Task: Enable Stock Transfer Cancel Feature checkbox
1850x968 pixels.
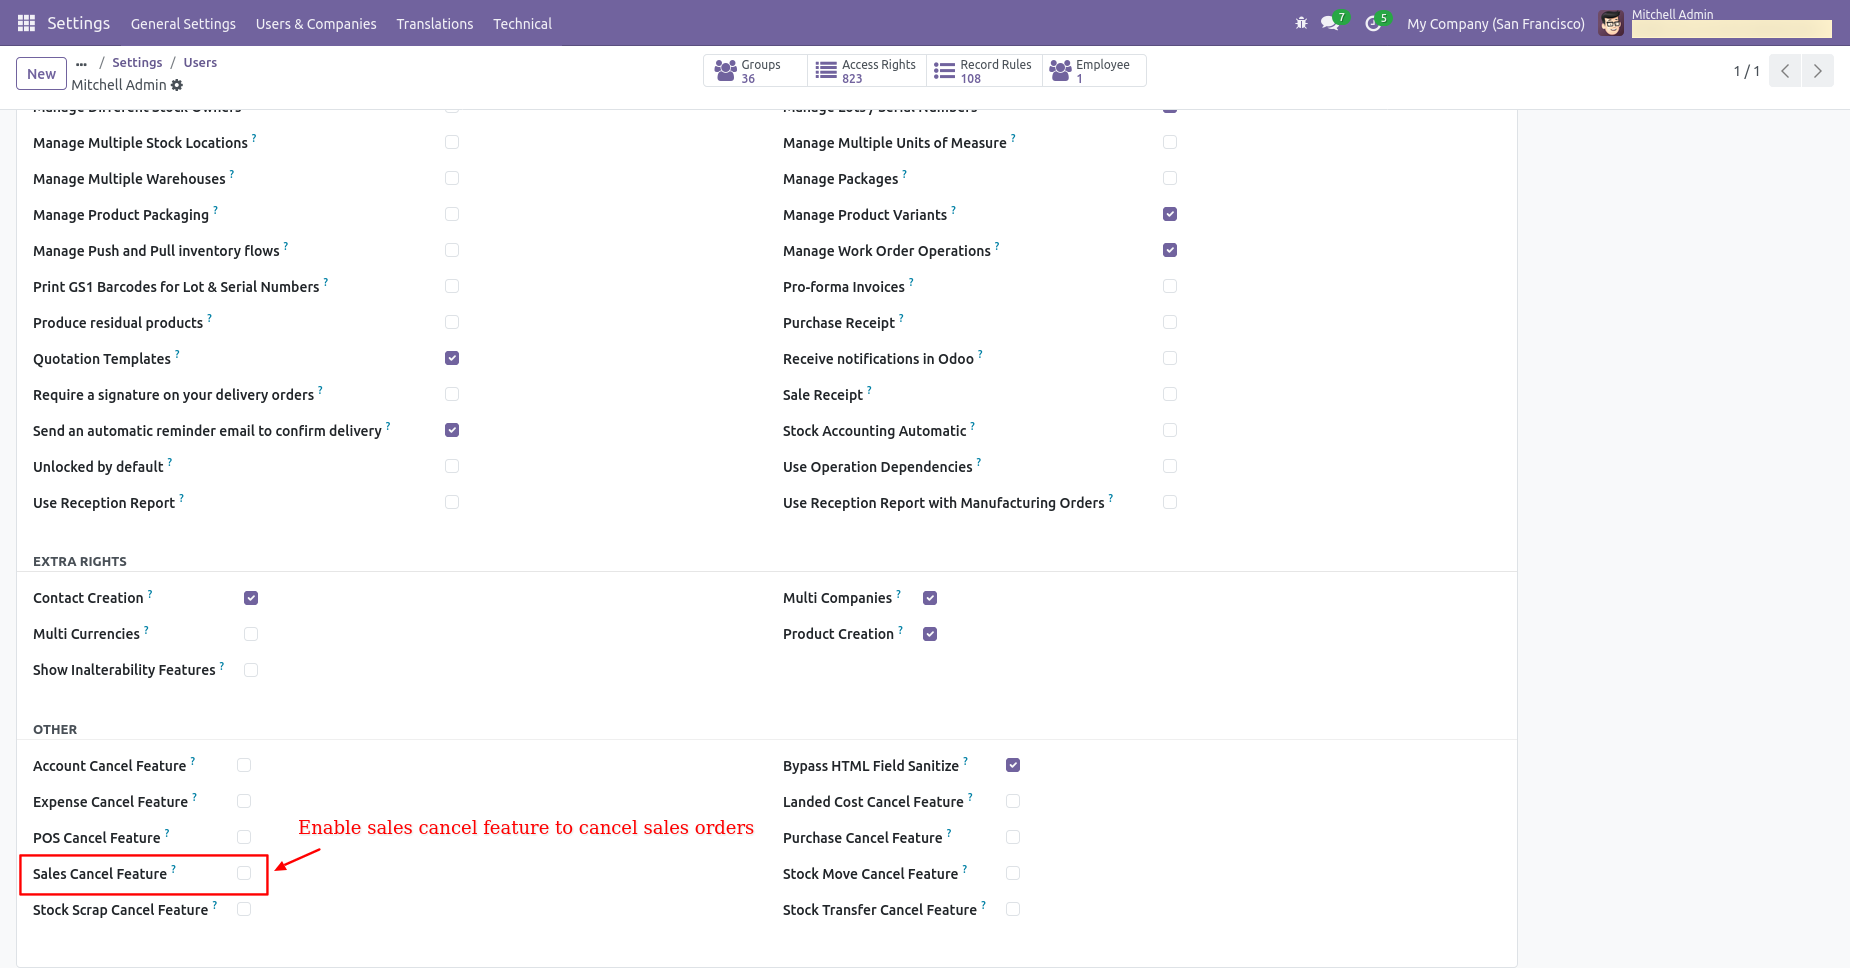Action: click(x=1013, y=909)
